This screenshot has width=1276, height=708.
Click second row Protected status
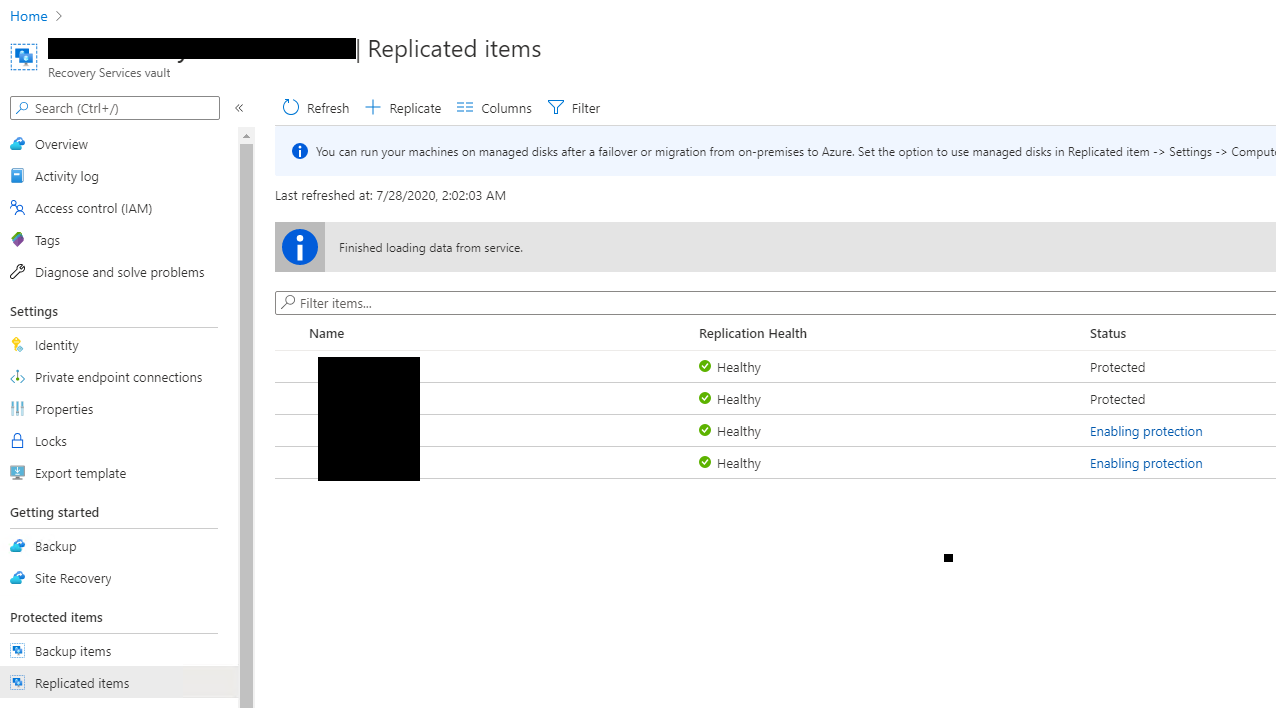pos(1117,400)
